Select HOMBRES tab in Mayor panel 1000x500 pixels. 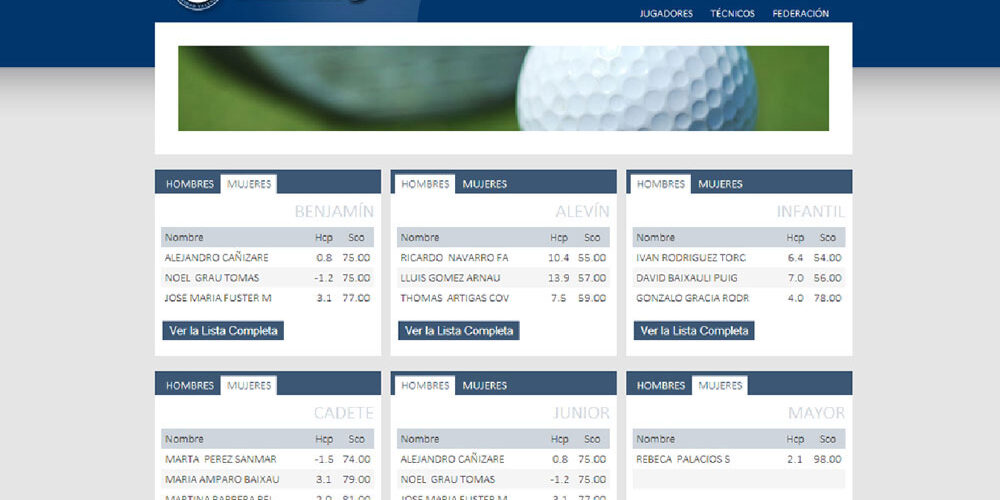click(661, 386)
